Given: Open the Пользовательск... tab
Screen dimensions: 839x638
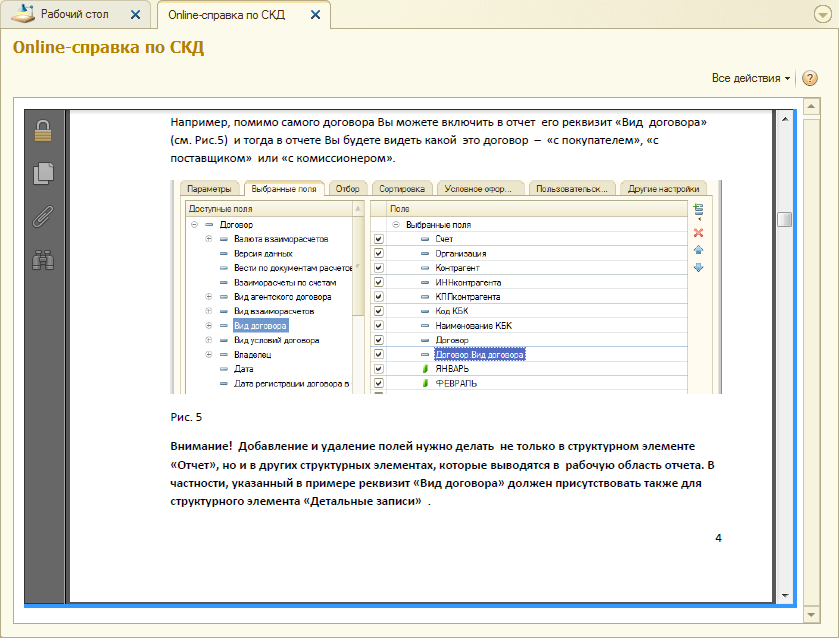Looking at the screenshot, I should click(571, 189).
